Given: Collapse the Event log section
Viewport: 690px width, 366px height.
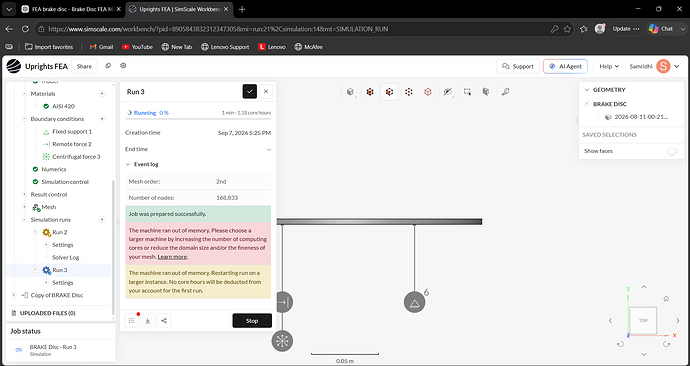Looking at the screenshot, I should pos(128,165).
